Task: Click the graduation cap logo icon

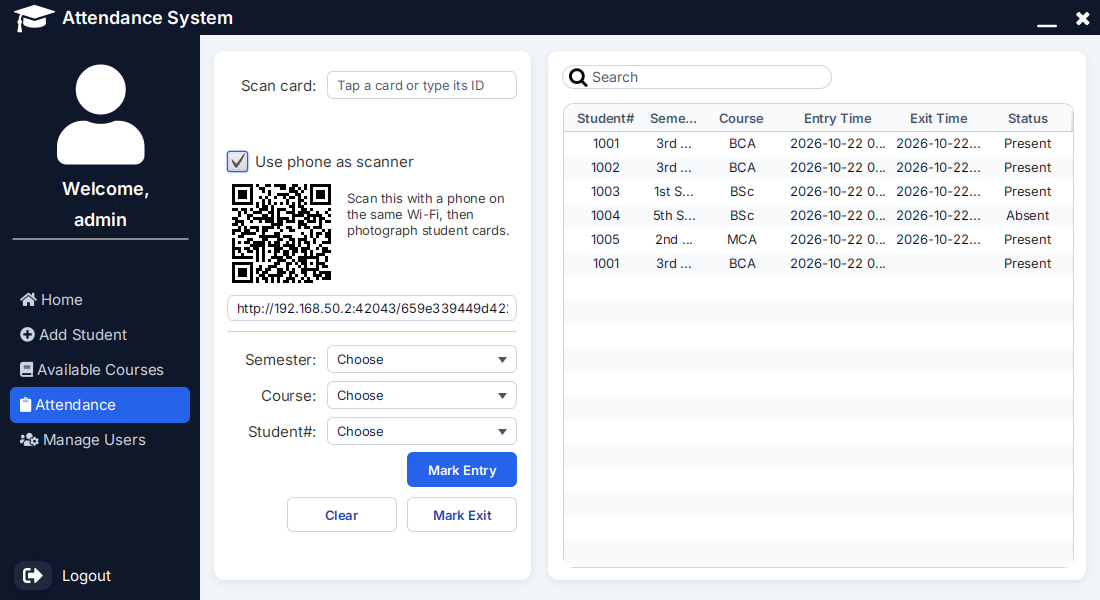Action: (34, 18)
